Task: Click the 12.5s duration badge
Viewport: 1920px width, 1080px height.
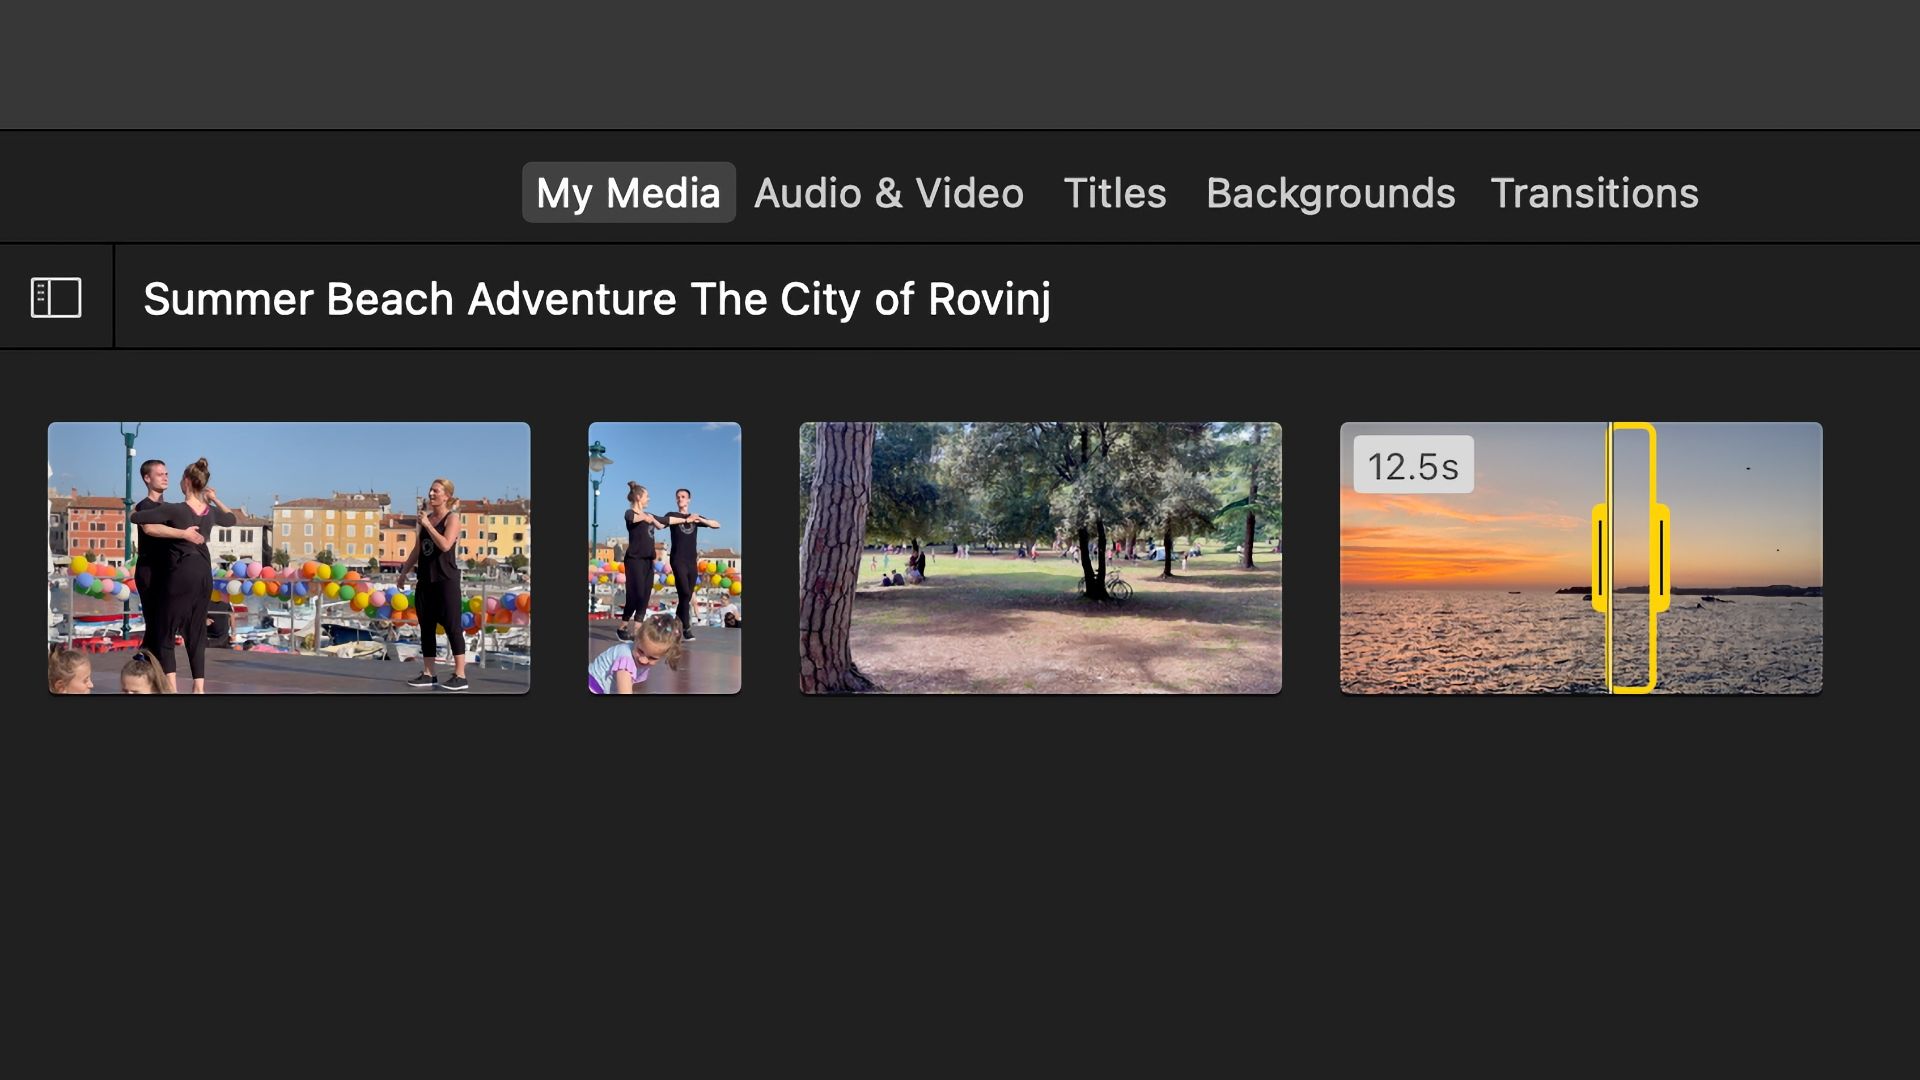Action: click(x=1413, y=465)
